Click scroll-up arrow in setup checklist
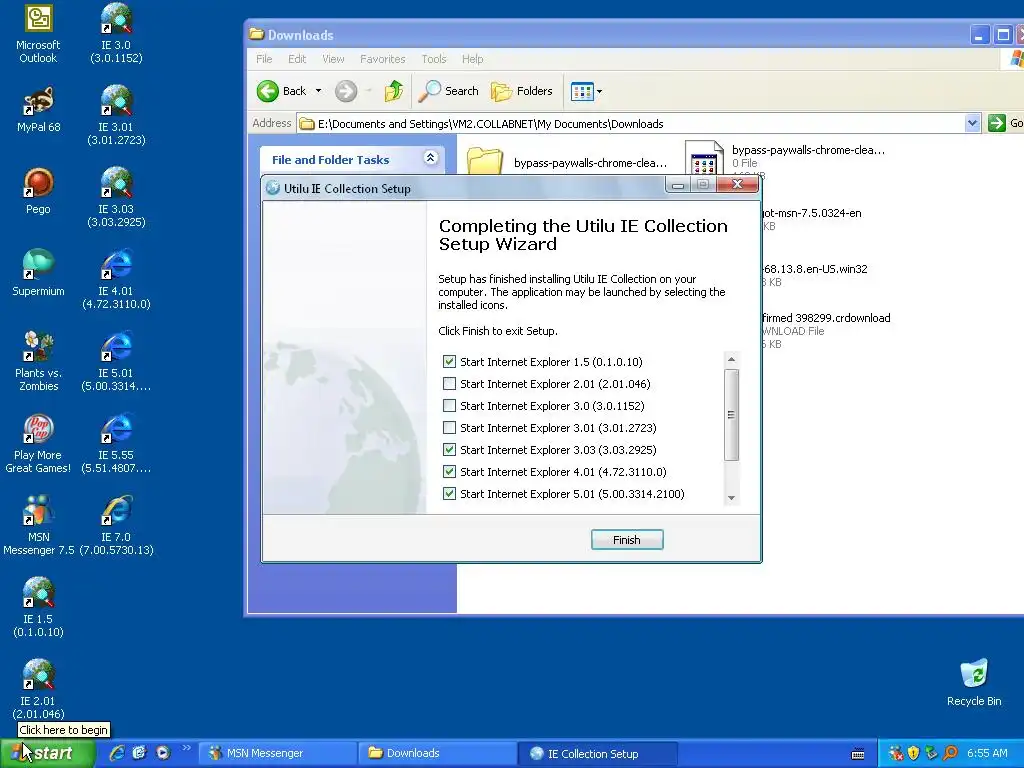The image size is (1024, 768). 731,359
